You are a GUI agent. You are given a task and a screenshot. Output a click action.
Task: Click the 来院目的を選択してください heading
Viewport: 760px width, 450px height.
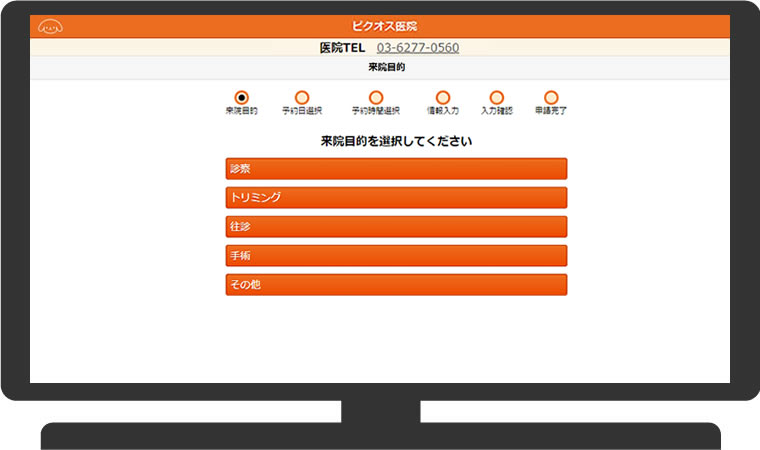click(396, 142)
